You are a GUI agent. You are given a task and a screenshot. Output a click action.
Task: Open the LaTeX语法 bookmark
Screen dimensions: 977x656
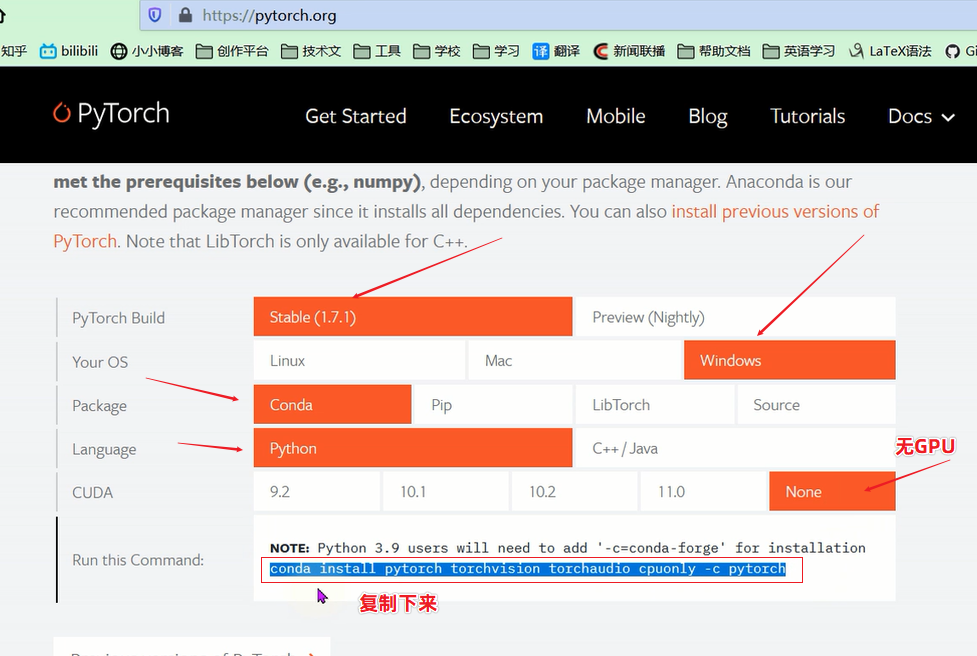[890, 51]
